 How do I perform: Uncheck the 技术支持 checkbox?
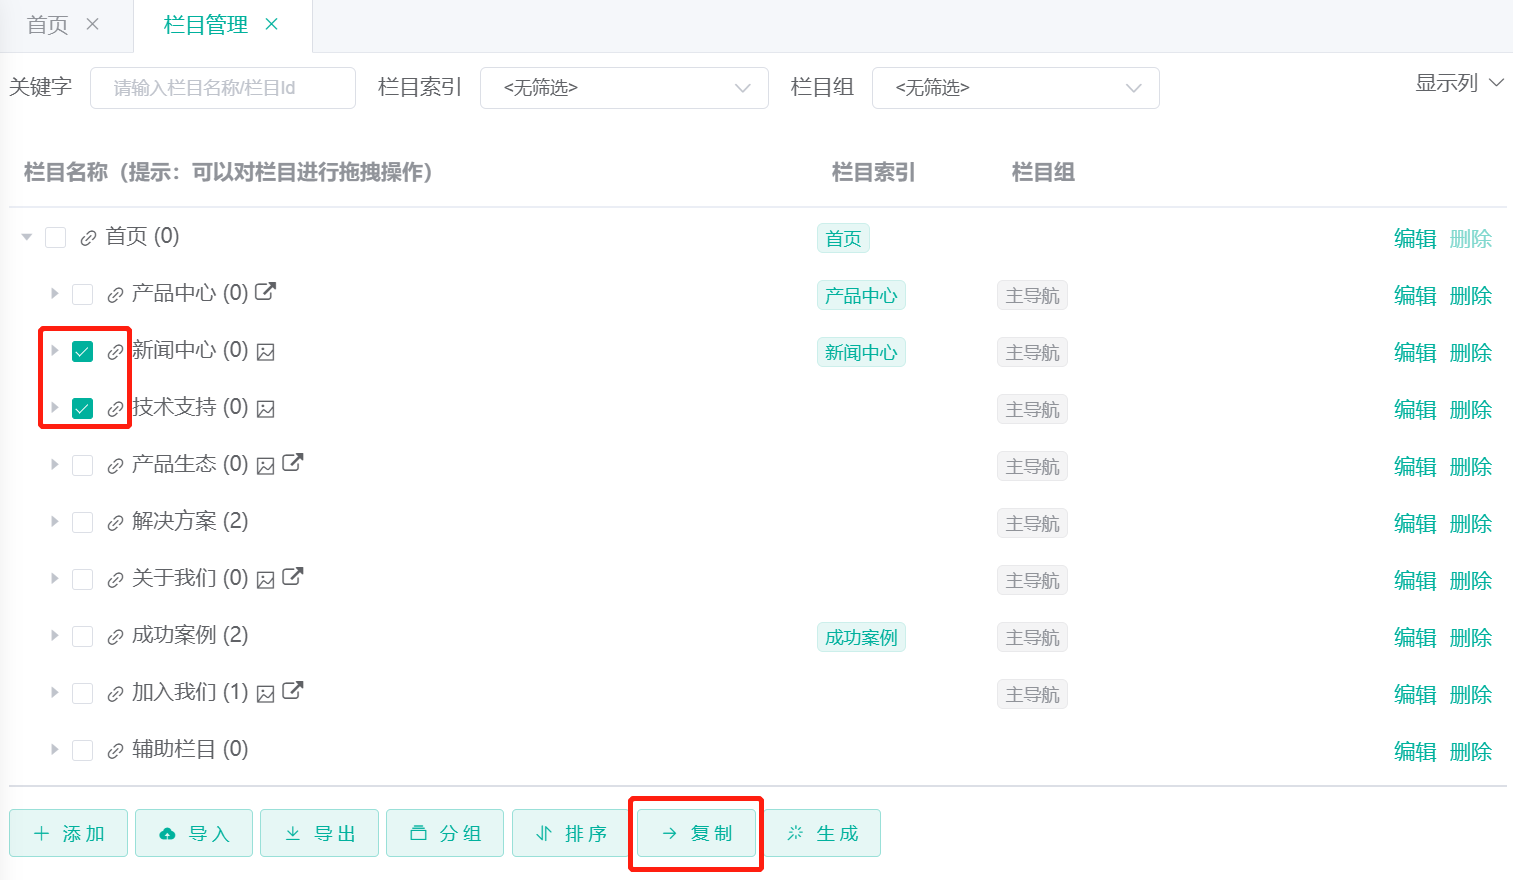tap(83, 409)
